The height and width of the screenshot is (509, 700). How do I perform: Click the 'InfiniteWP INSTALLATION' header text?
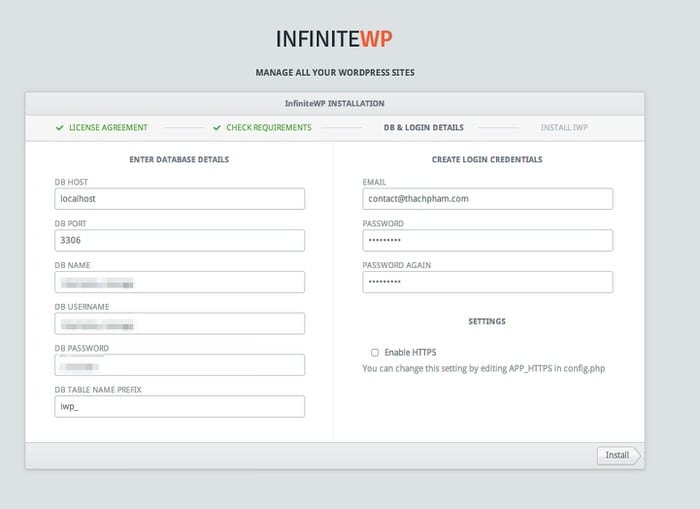(x=334, y=104)
